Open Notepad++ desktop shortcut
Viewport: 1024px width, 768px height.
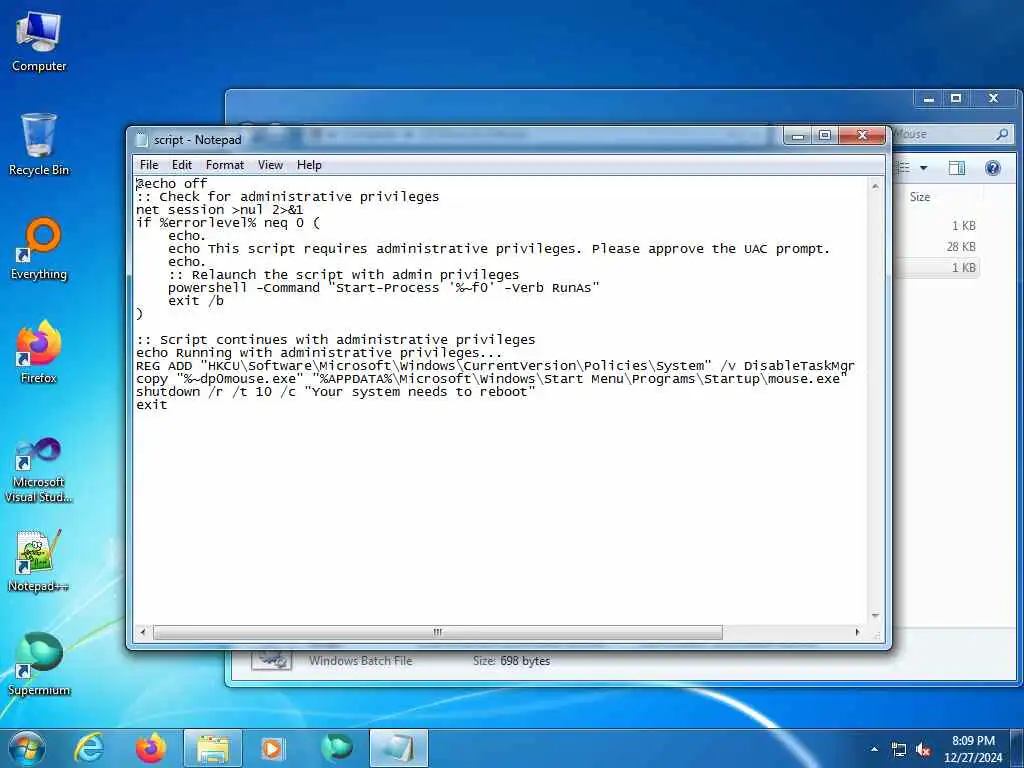click(39, 560)
